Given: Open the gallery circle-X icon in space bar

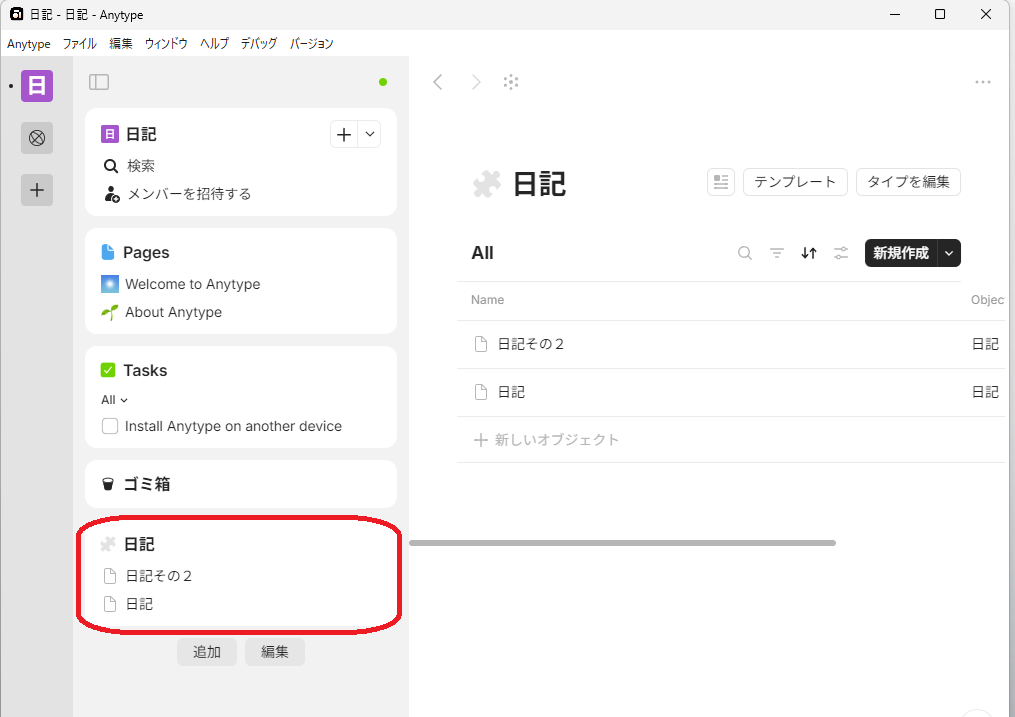Looking at the screenshot, I should pos(37,138).
